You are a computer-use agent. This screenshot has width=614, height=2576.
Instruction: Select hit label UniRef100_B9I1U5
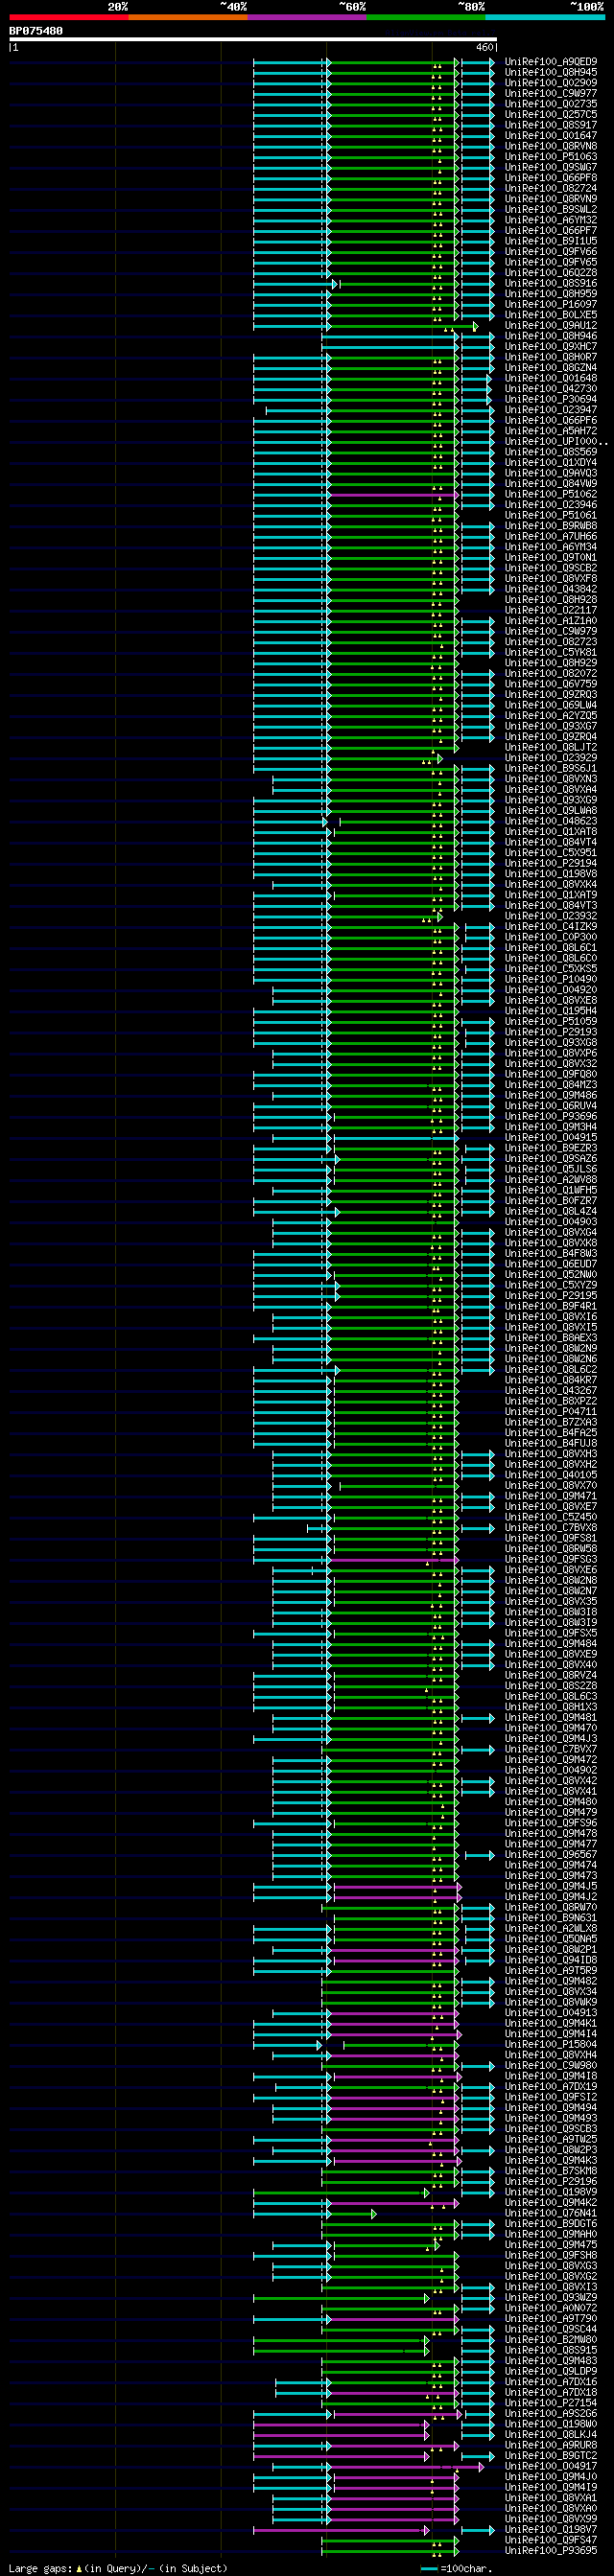tap(551, 241)
